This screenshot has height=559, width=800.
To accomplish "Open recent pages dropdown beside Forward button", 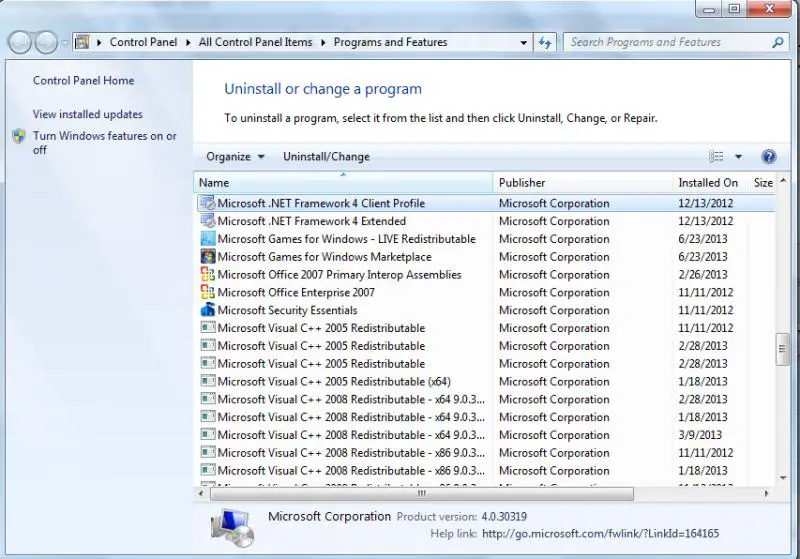I will click(65, 43).
